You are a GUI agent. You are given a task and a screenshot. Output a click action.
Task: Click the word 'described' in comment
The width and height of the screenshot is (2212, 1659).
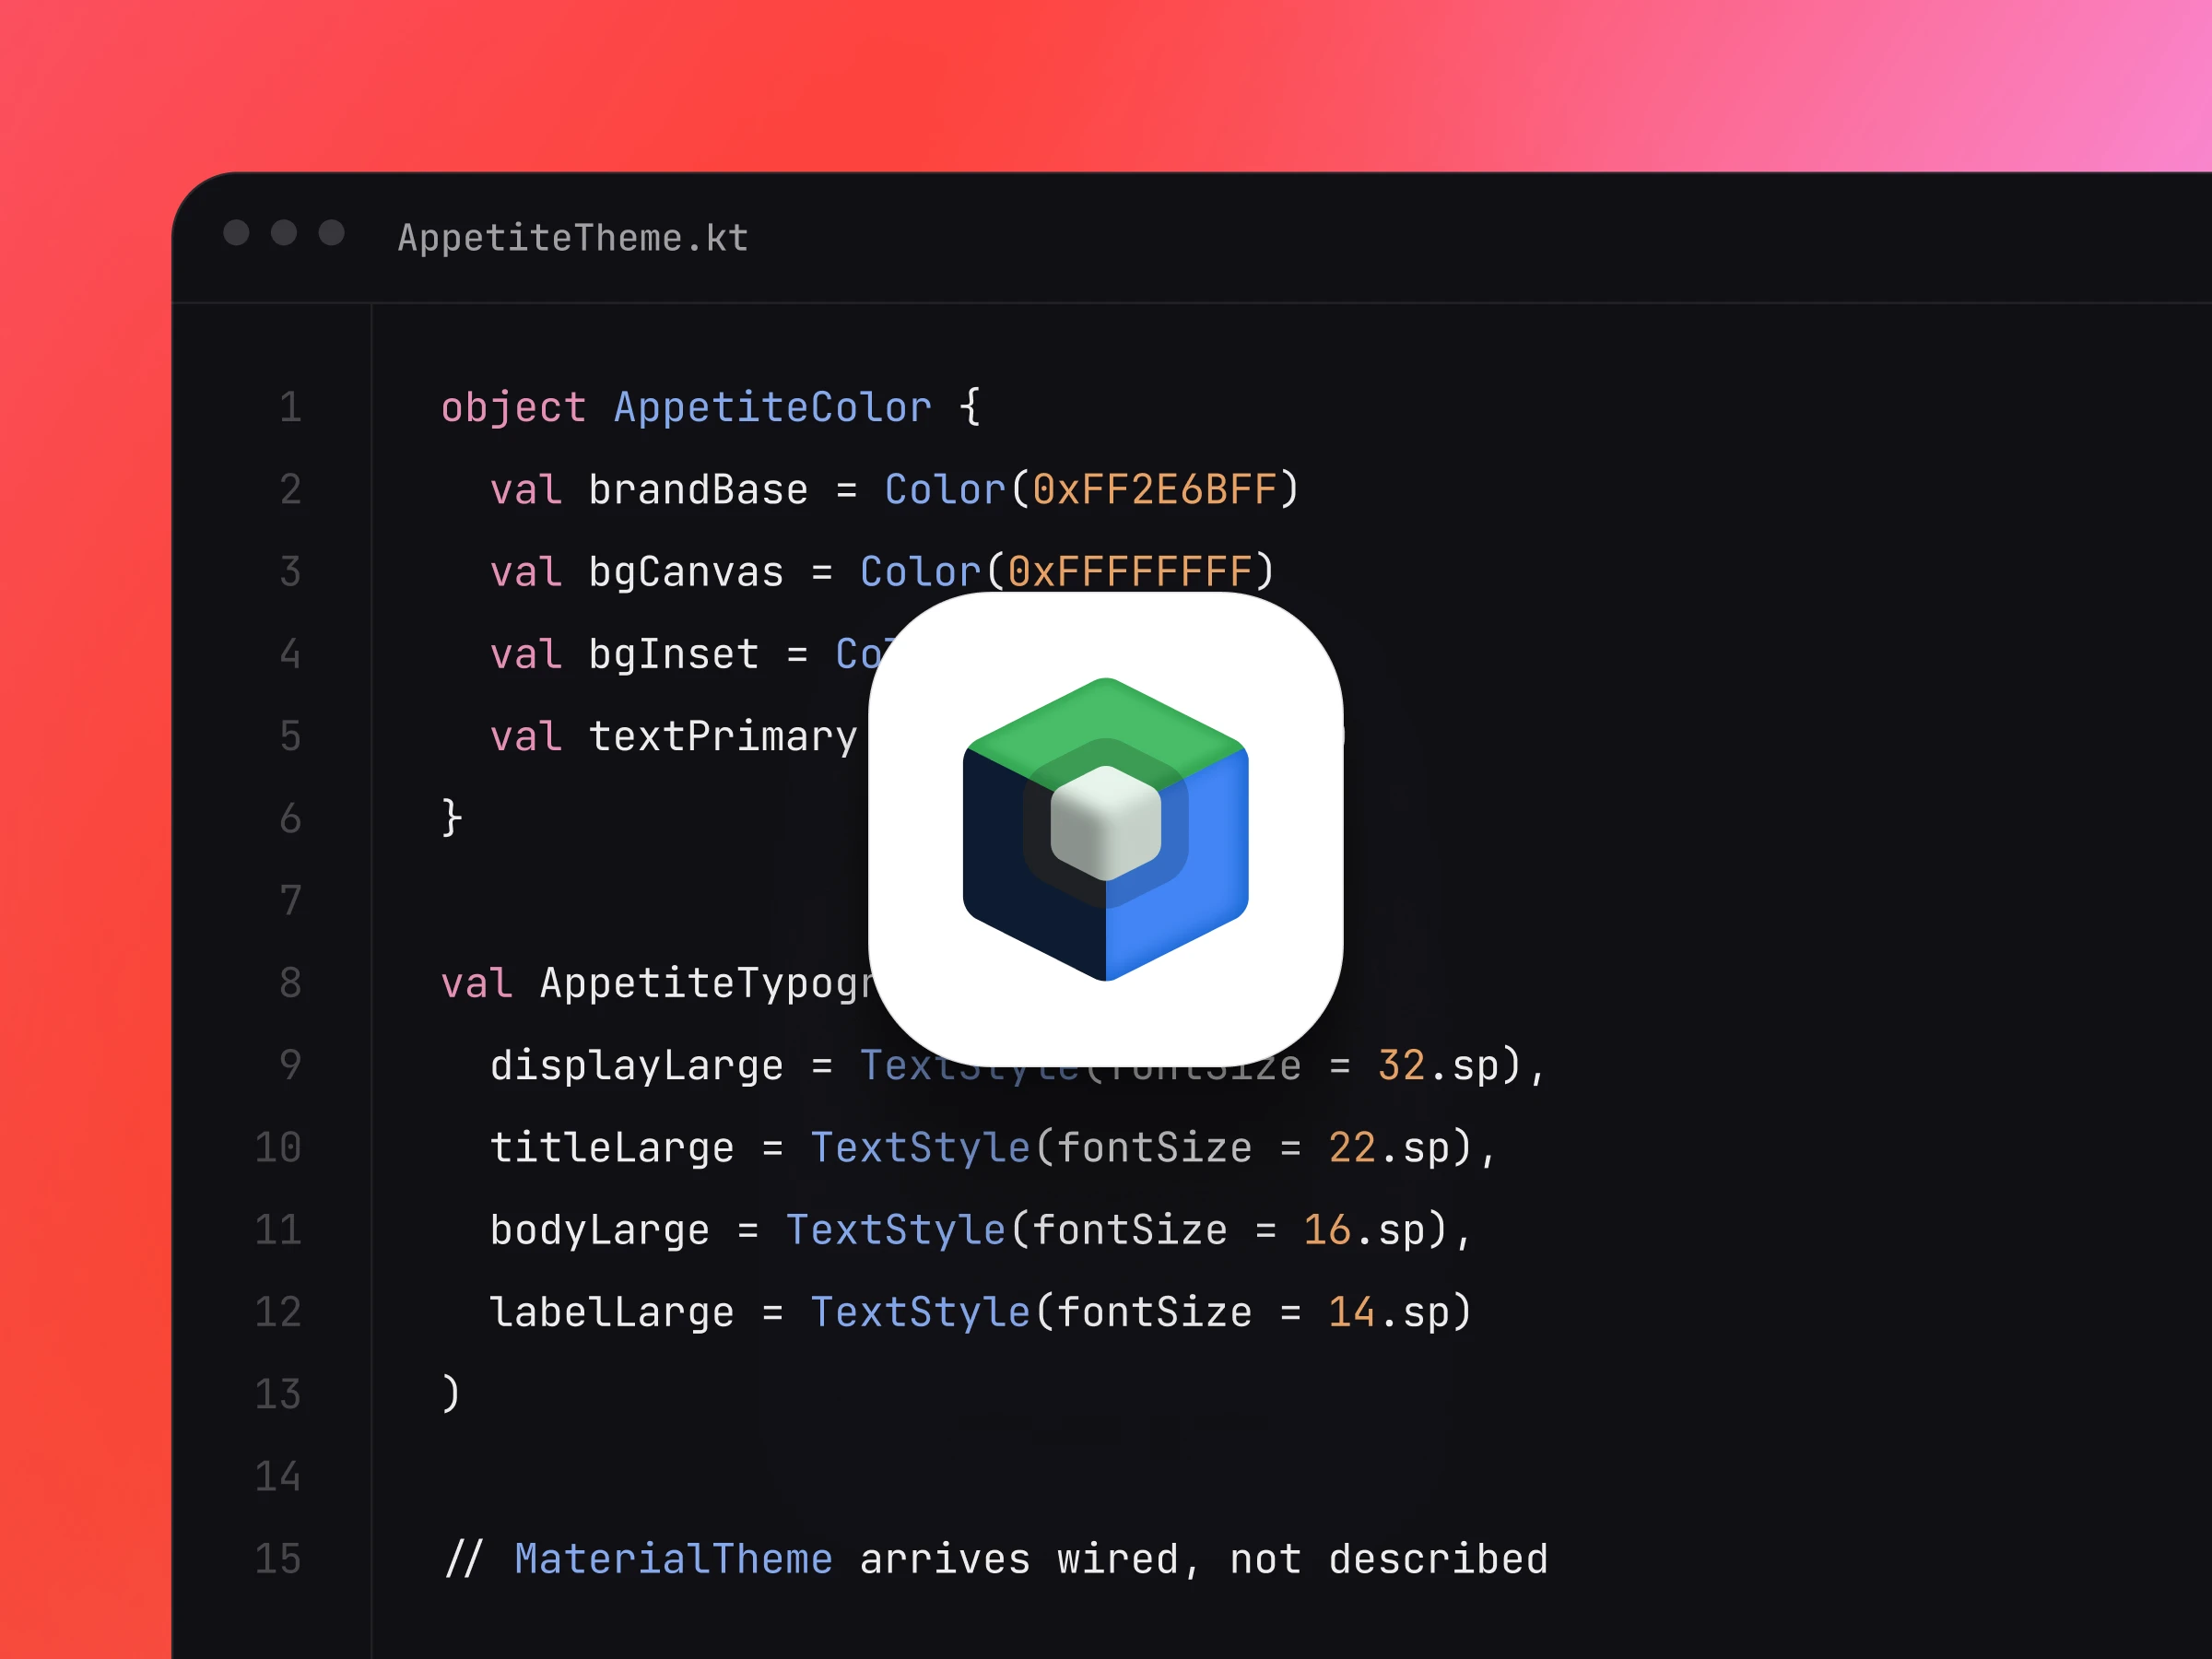coord(1438,1559)
